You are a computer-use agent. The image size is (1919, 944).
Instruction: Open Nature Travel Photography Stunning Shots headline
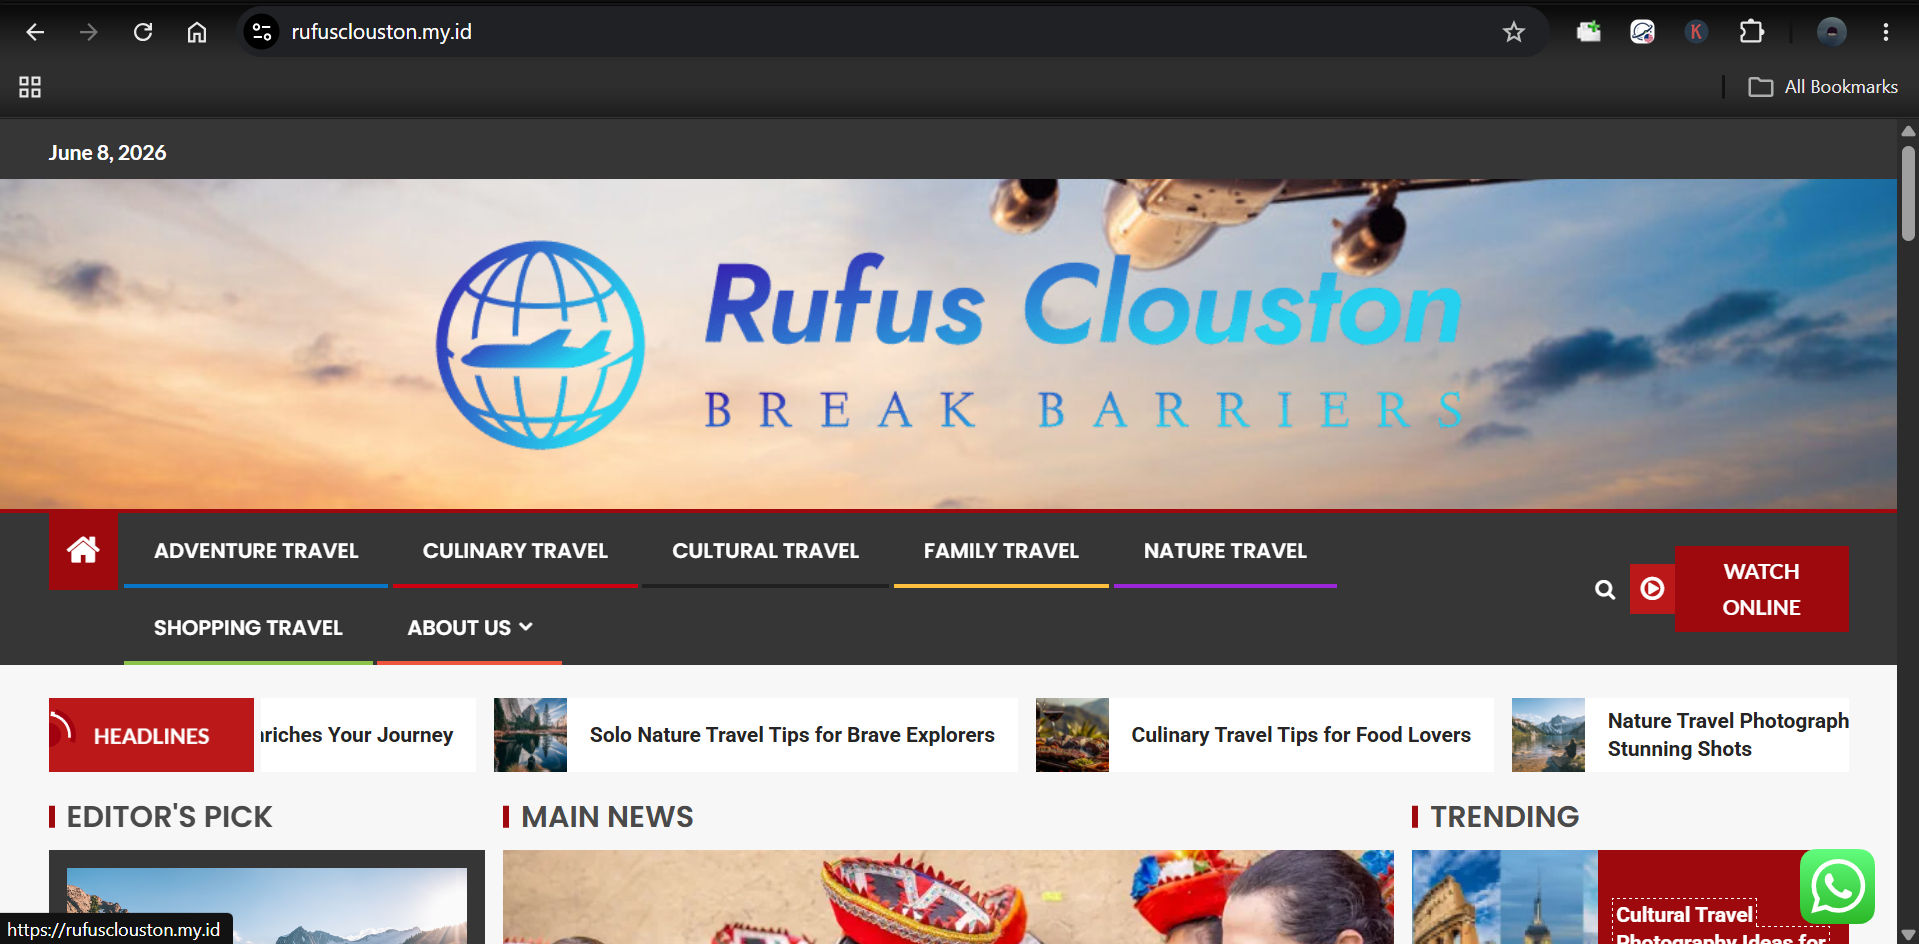pyautogui.click(x=1728, y=735)
